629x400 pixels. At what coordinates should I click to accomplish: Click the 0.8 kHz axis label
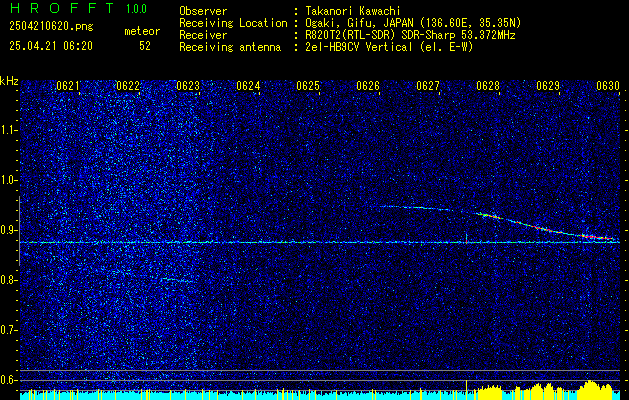pos(9,280)
